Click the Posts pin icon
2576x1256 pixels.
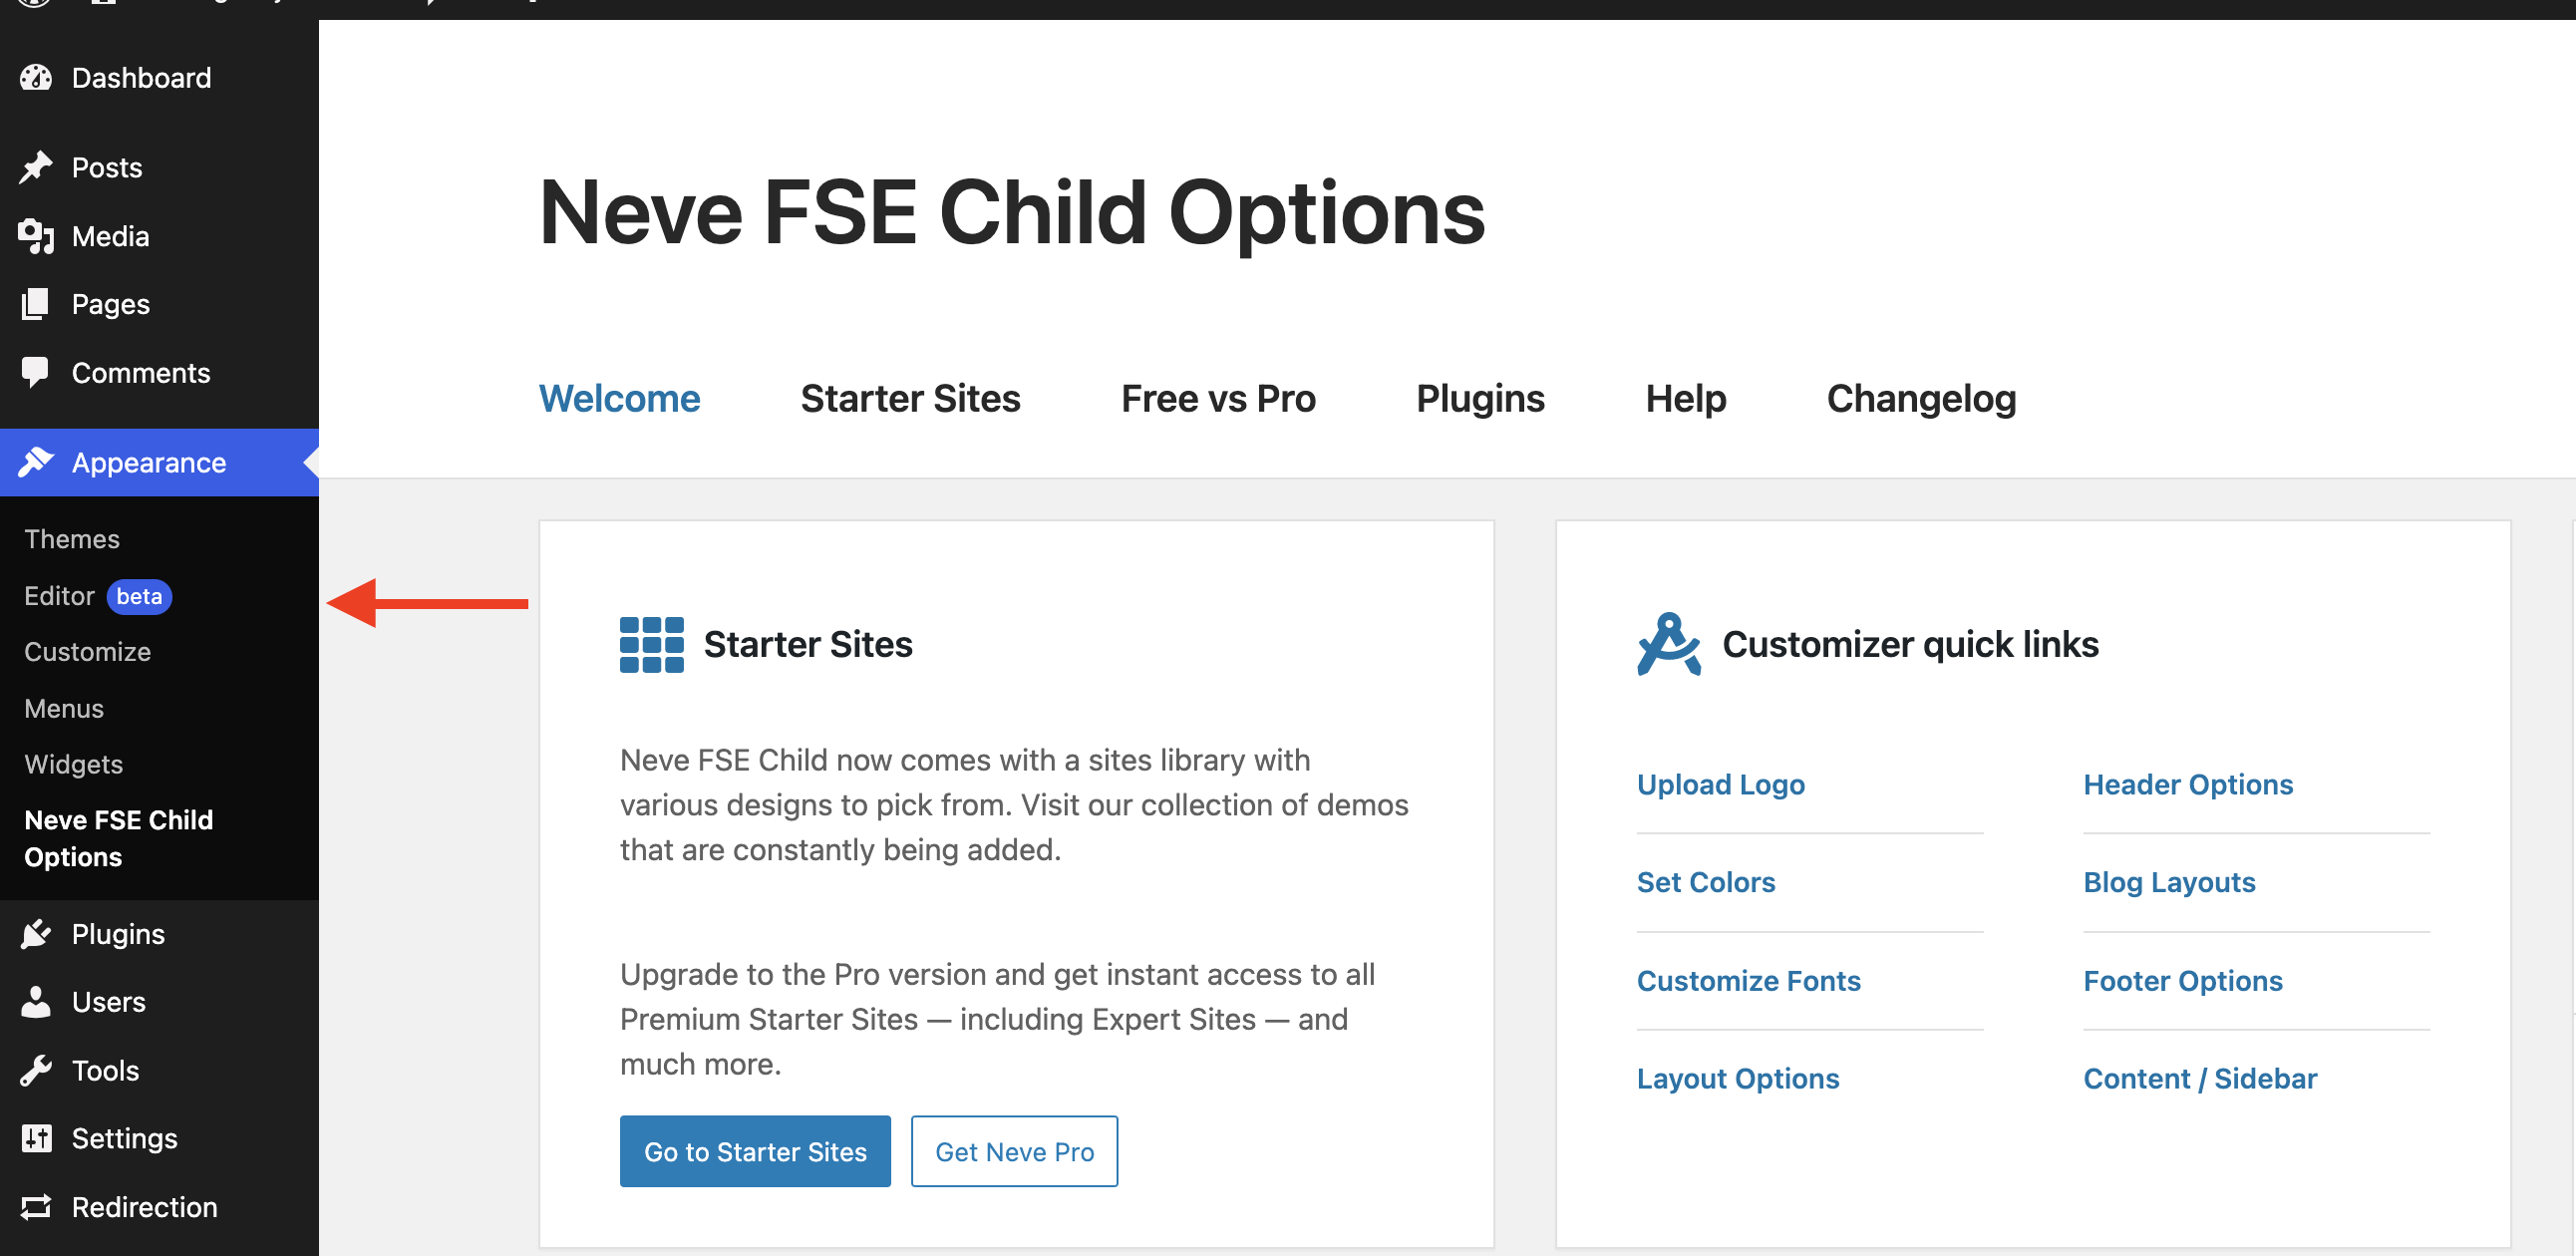36,167
